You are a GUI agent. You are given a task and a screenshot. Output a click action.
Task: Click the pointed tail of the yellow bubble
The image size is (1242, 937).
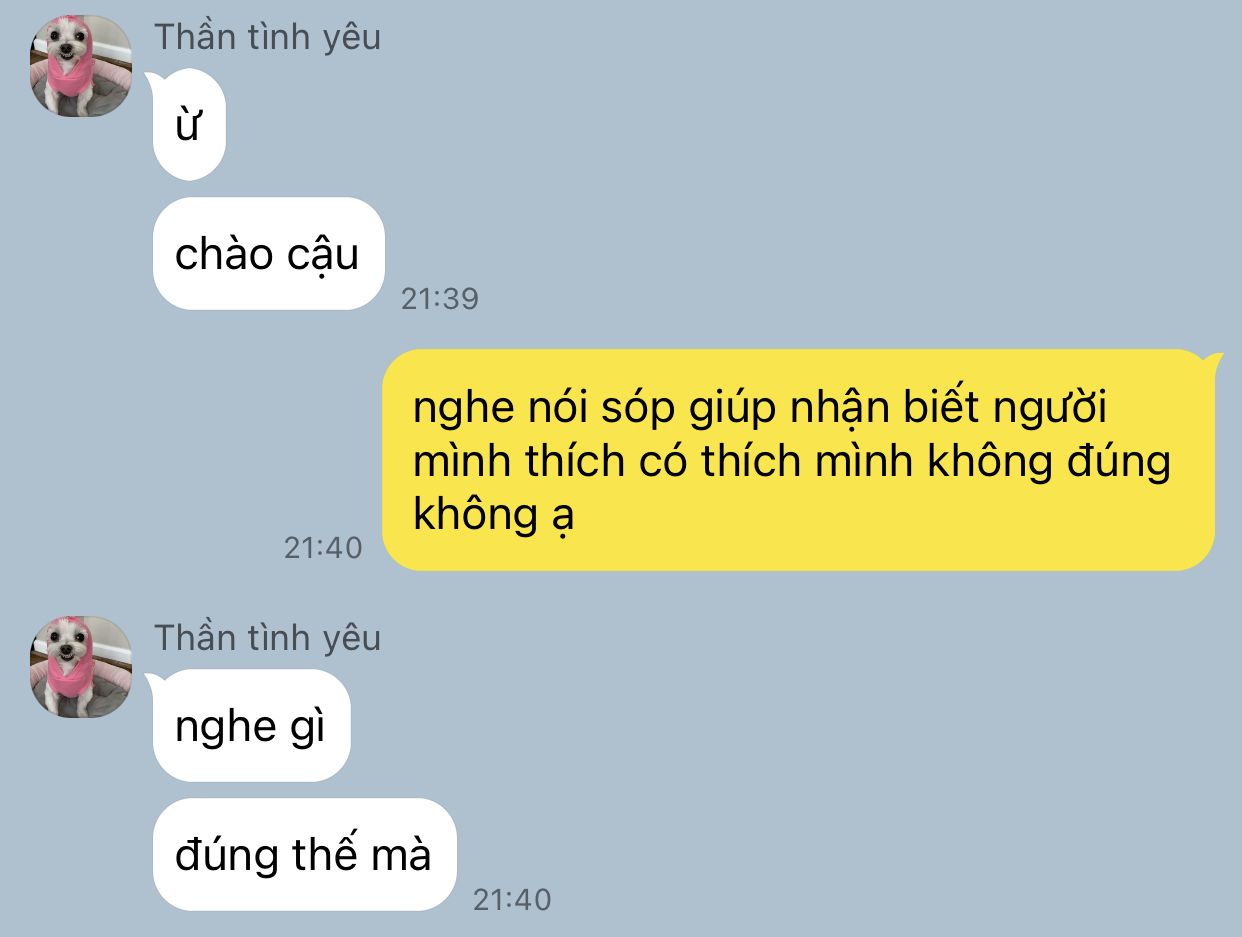click(x=1212, y=359)
